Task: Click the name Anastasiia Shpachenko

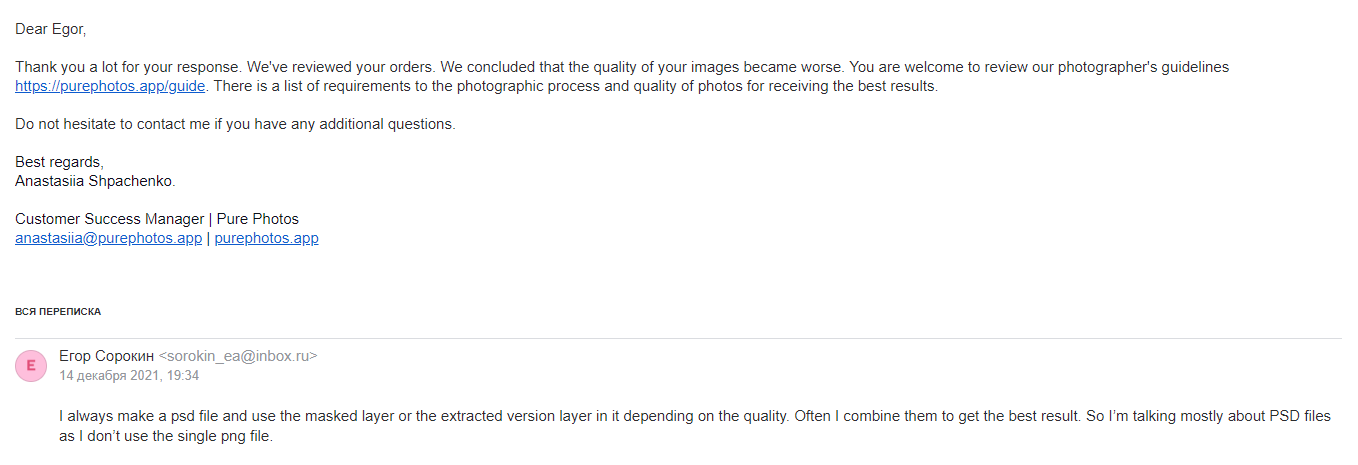Action: 95,181
